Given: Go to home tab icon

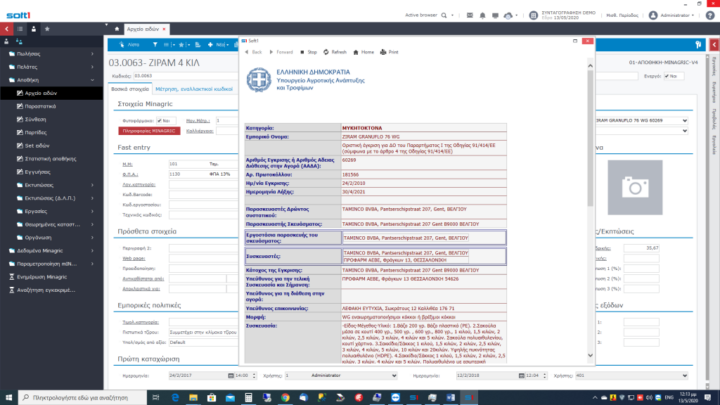Looking at the screenshot, I should [117, 29].
